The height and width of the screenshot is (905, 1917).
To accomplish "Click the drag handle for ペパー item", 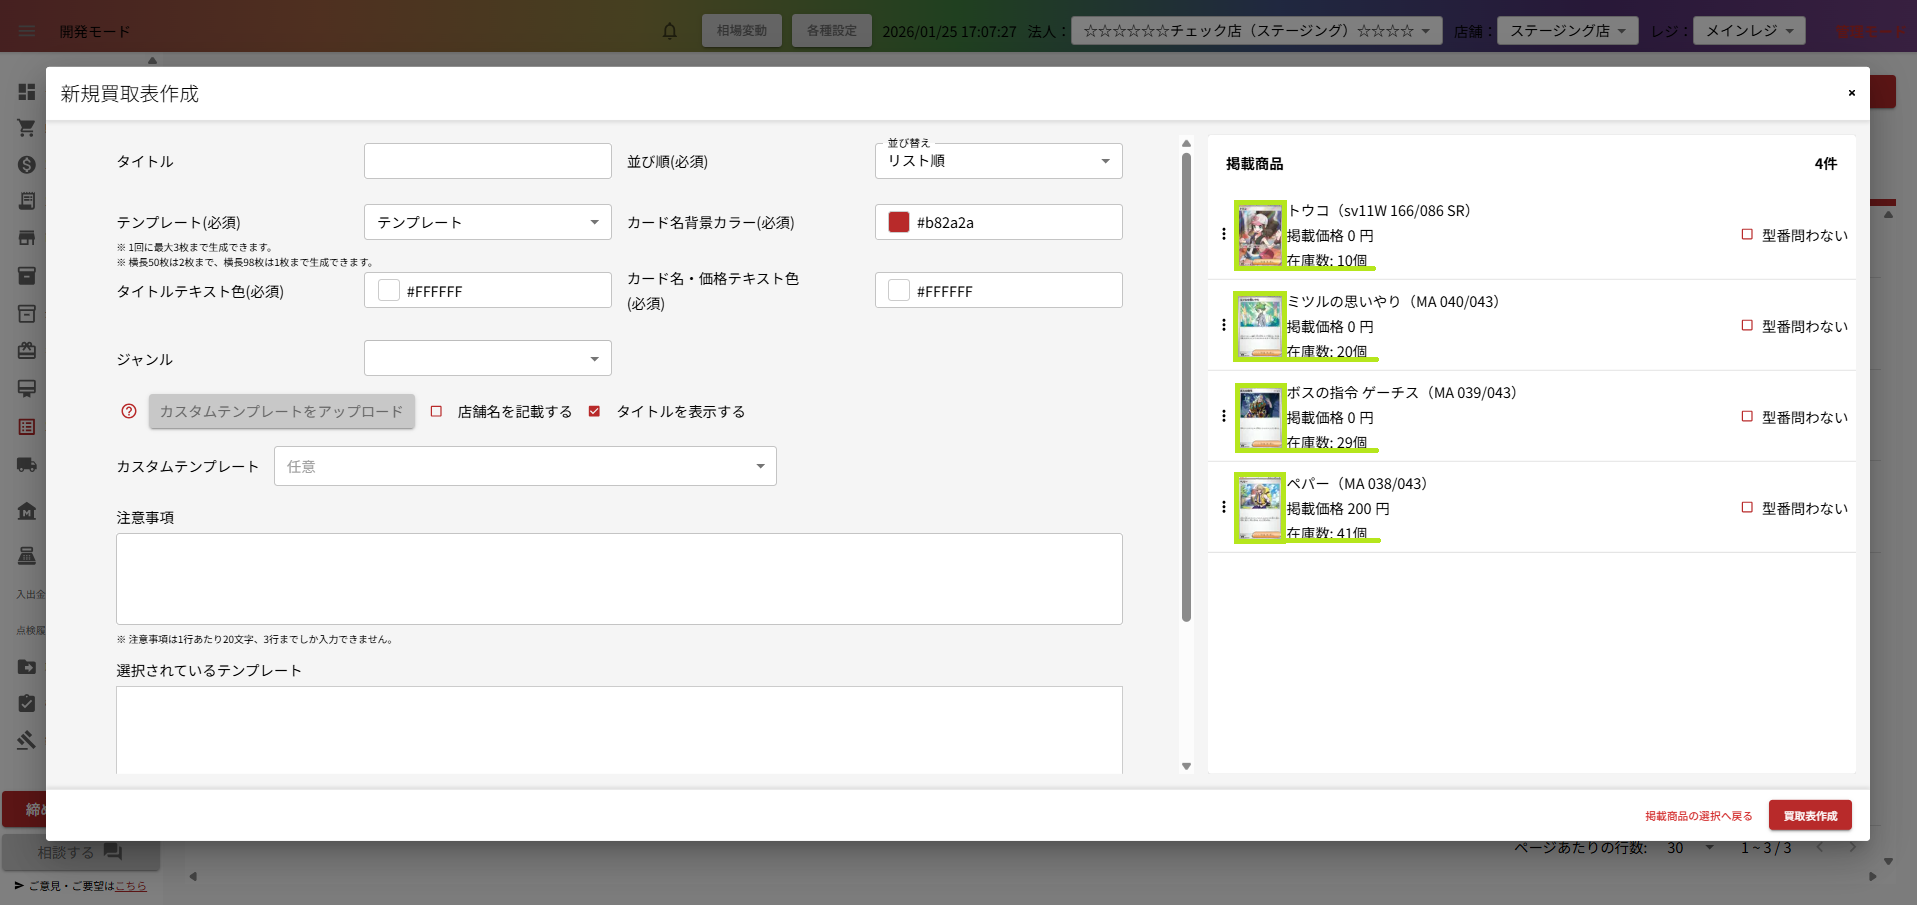I will click(1223, 507).
